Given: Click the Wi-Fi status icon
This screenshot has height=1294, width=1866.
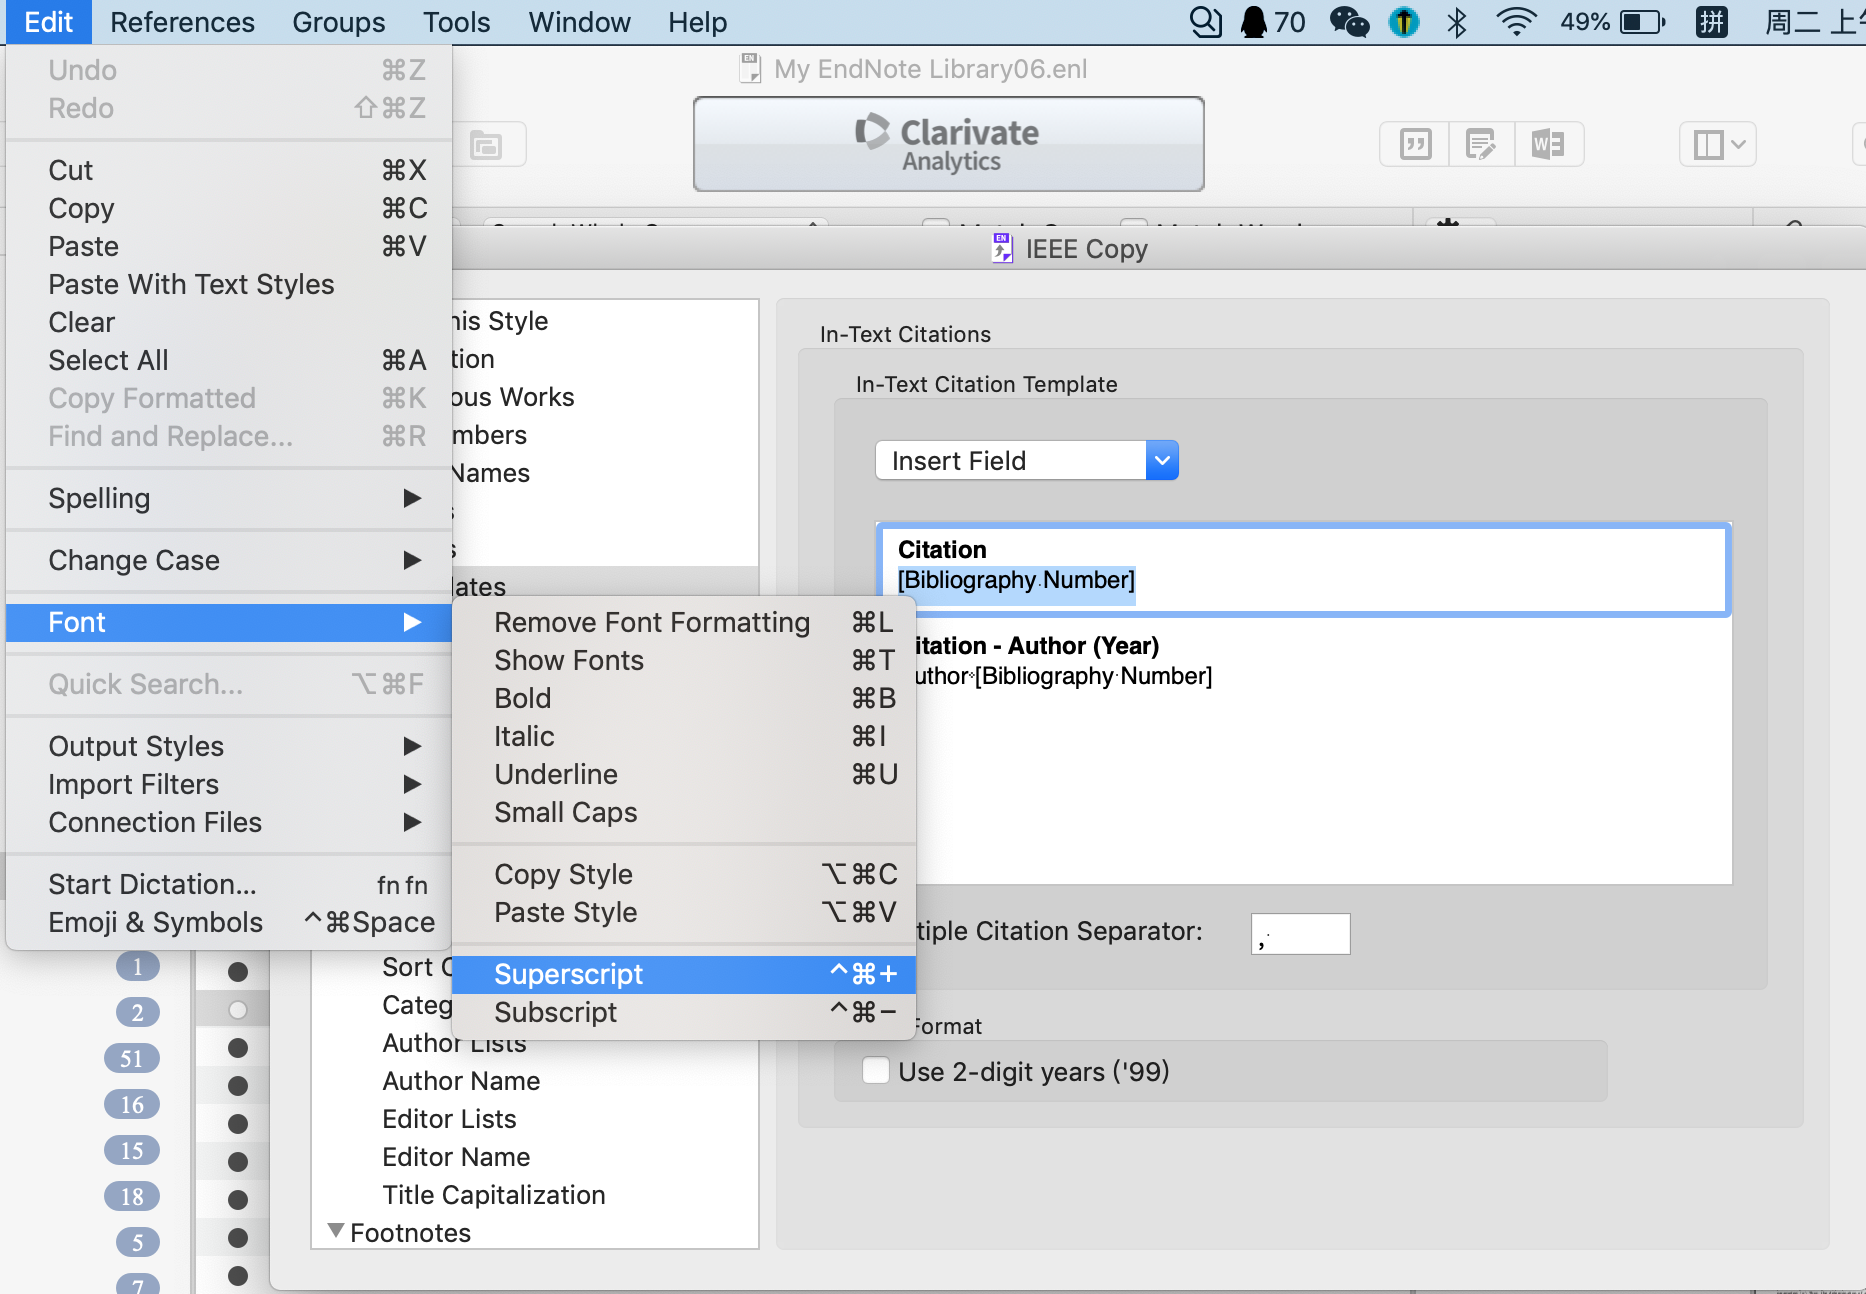Looking at the screenshot, I should [x=1515, y=22].
